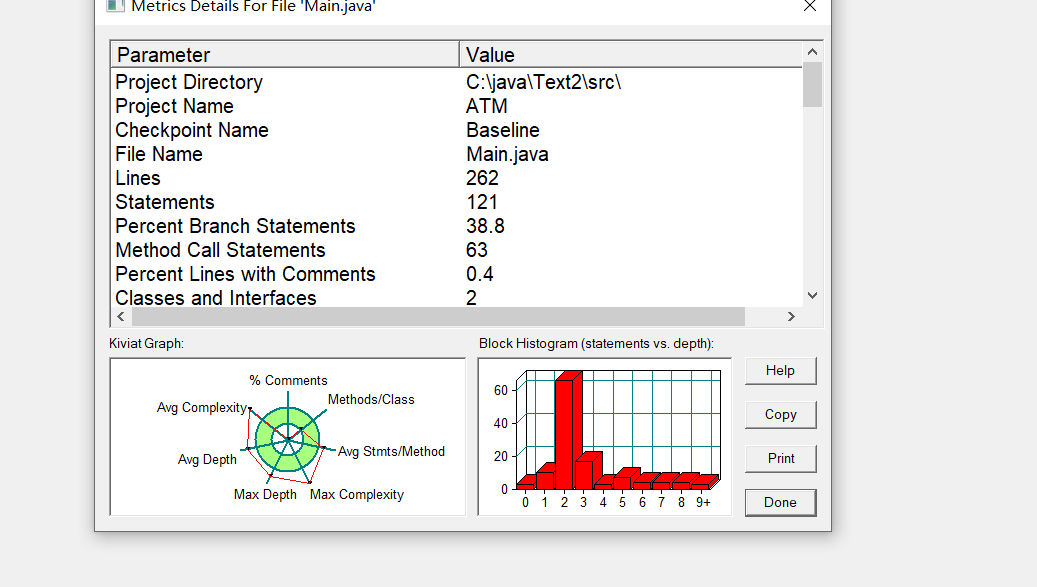Click the Kiviat Graph heading label
1037x587 pixels.
pyautogui.click(x=146, y=344)
